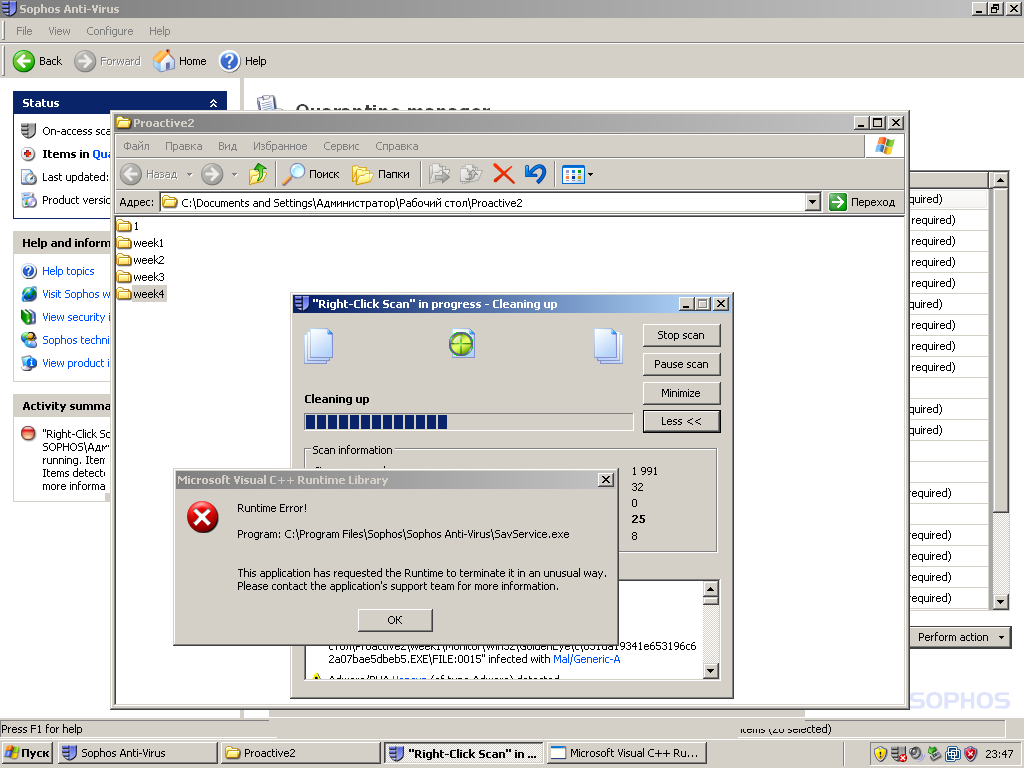Open the Help topics link
This screenshot has width=1024, height=768.
[68, 271]
